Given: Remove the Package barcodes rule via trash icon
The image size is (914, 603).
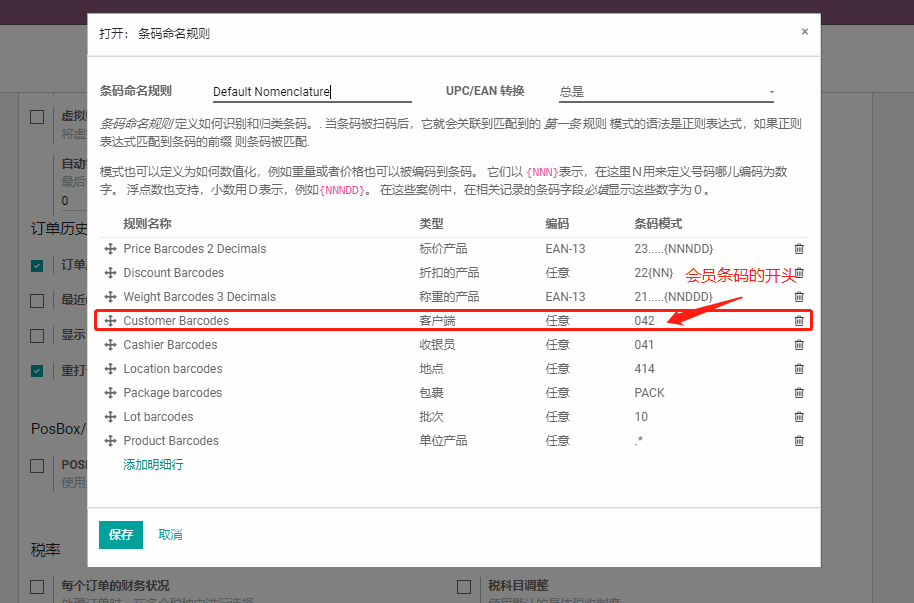Looking at the screenshot, I should click(798, 393).
